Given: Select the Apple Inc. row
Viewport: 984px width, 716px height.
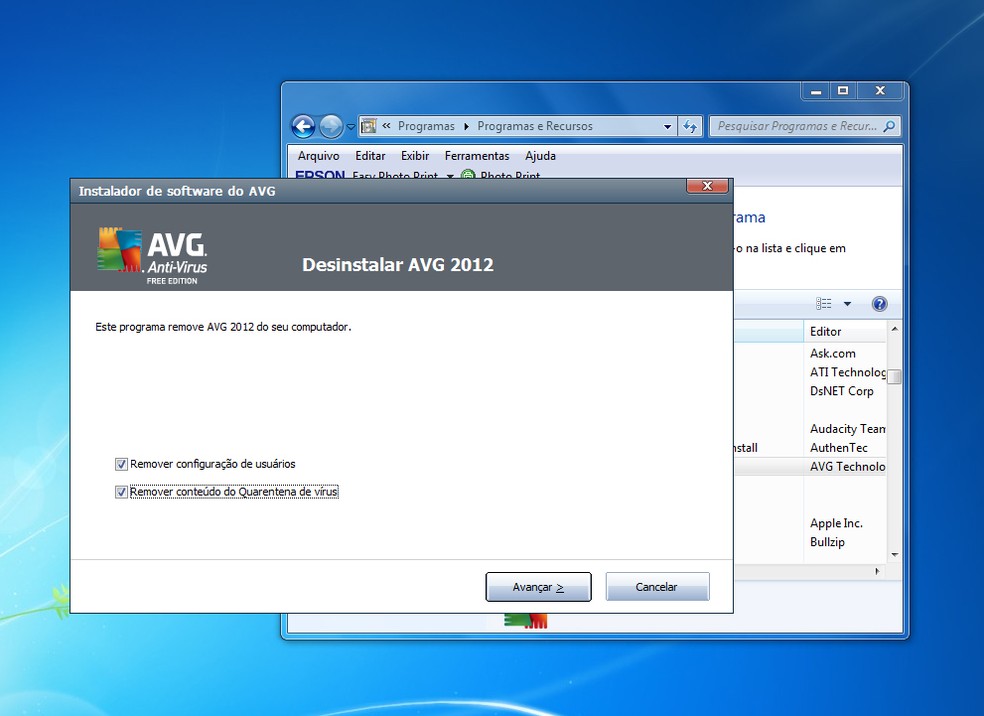Looking at the screenshot, I should [836, 523].
